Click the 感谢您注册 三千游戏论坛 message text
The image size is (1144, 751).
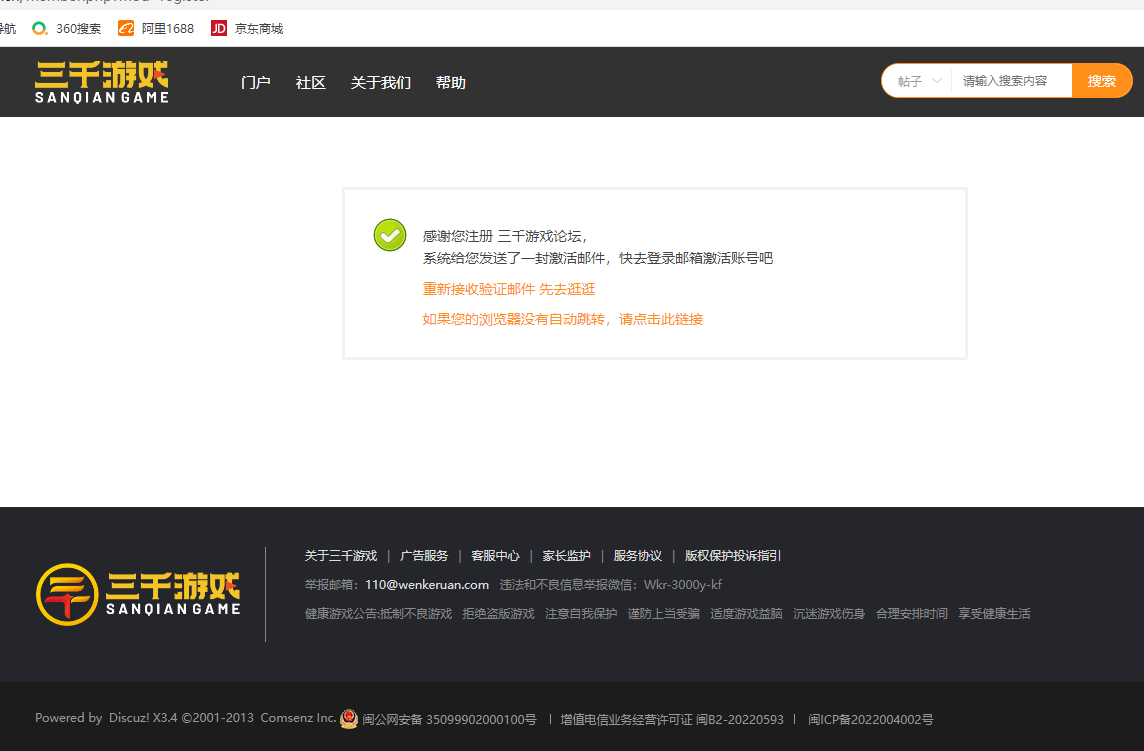[505, 236]
